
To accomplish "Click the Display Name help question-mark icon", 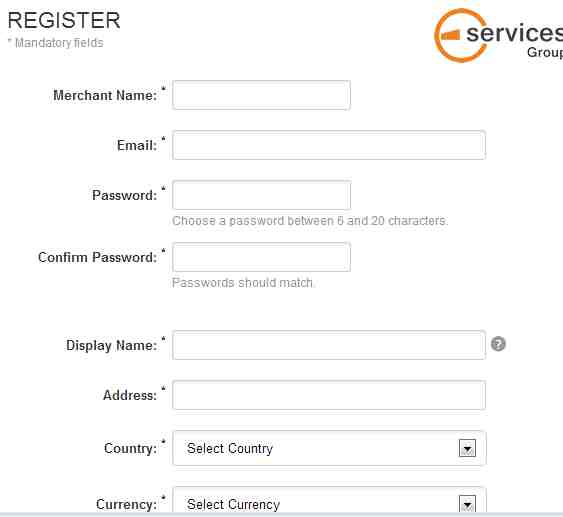I will coord(498,344).
